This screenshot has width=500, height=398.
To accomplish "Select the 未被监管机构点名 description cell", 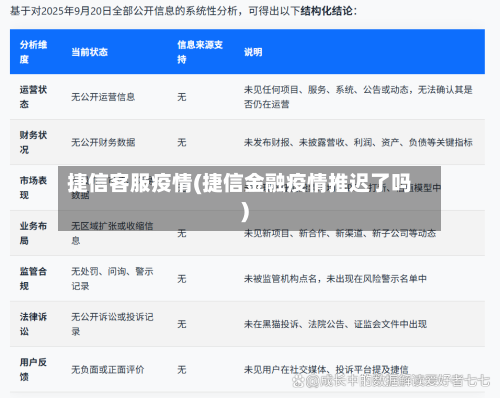I will 335,278.
